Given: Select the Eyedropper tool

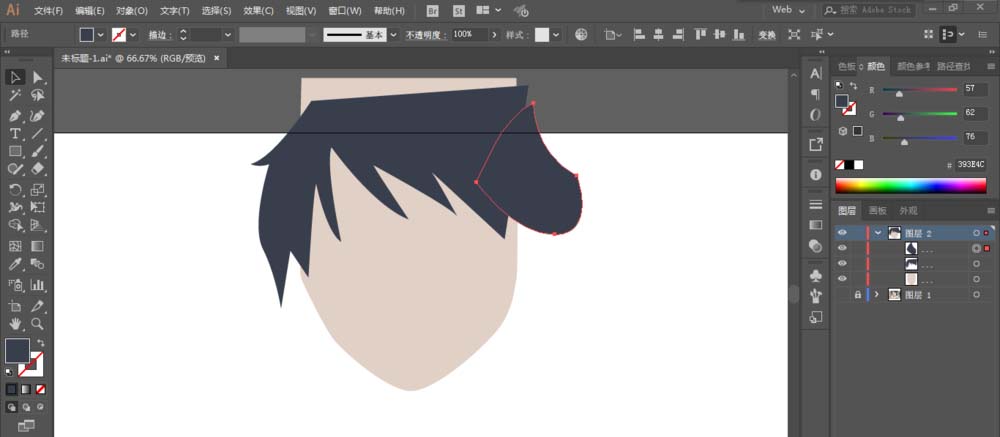Looking at the screenshot, I should click(x=15, y=264).
